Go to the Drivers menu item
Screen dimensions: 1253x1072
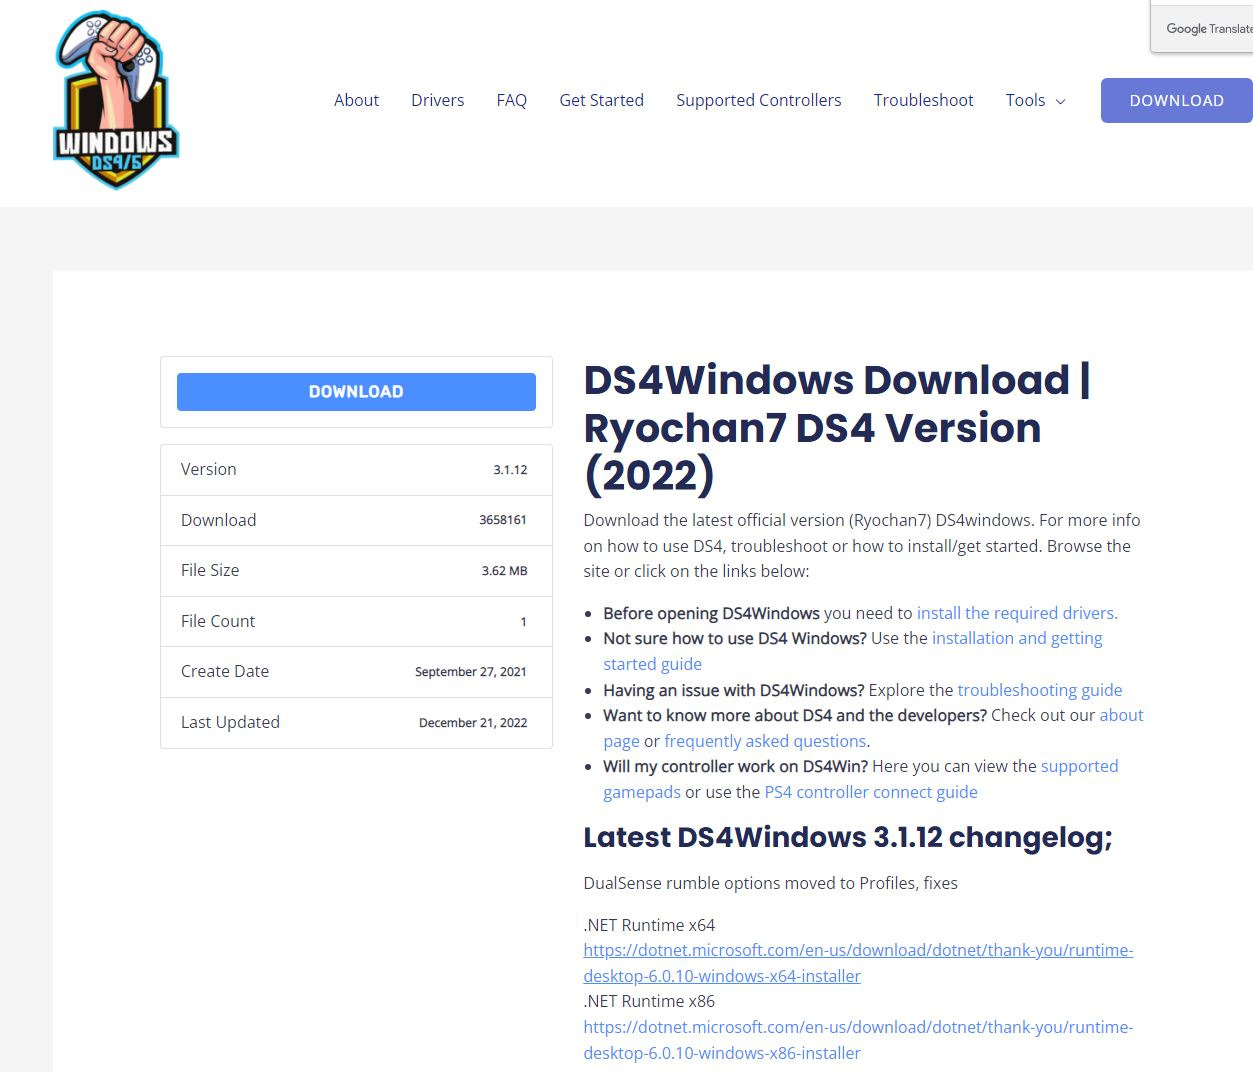tap(437, 100)
